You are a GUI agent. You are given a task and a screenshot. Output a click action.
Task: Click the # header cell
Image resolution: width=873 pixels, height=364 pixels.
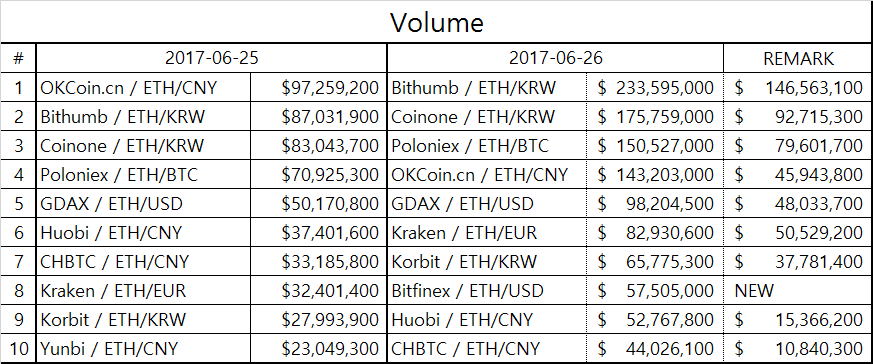coord(18,58)
